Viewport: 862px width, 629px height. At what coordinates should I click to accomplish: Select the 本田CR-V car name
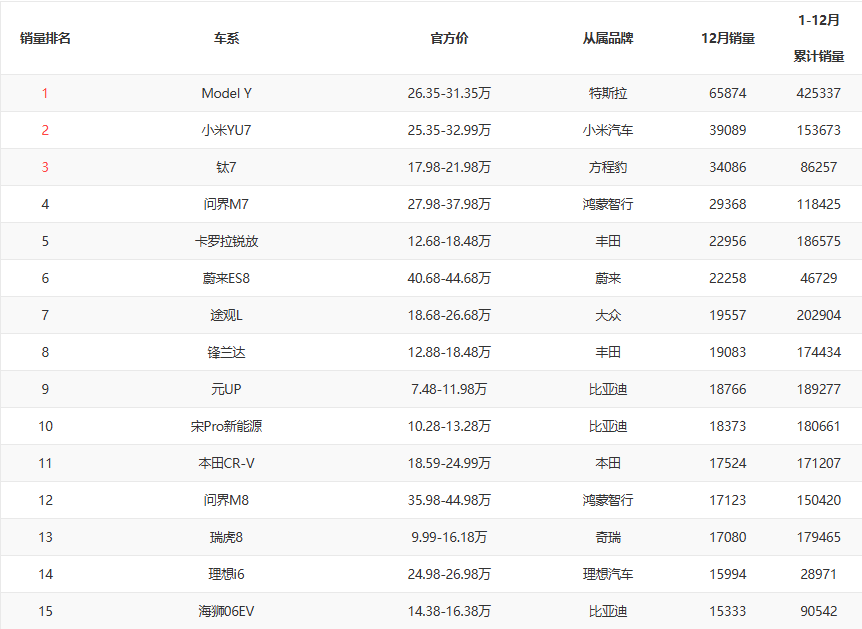pos(226,463)
